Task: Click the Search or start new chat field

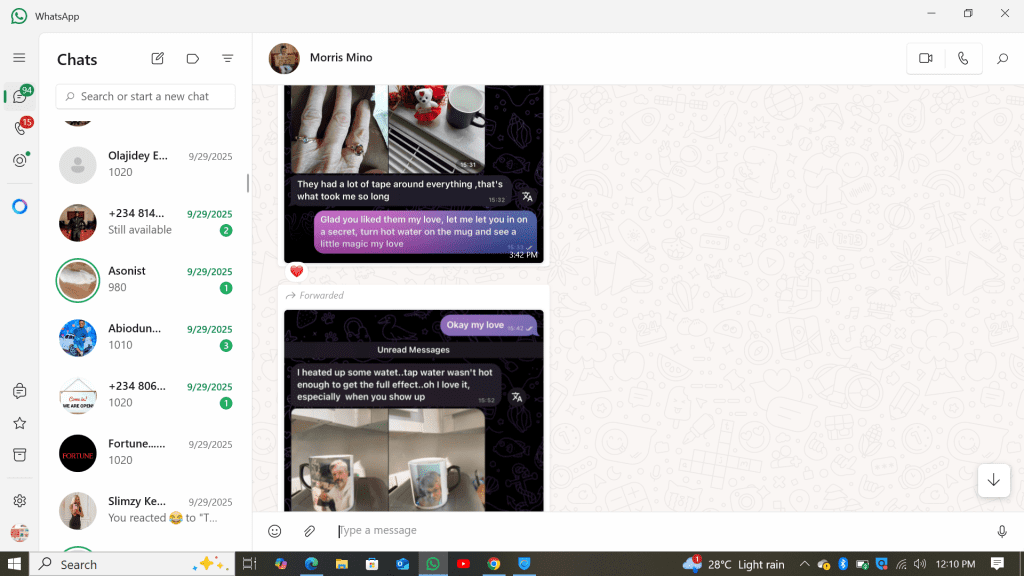Action: [146, 96]
